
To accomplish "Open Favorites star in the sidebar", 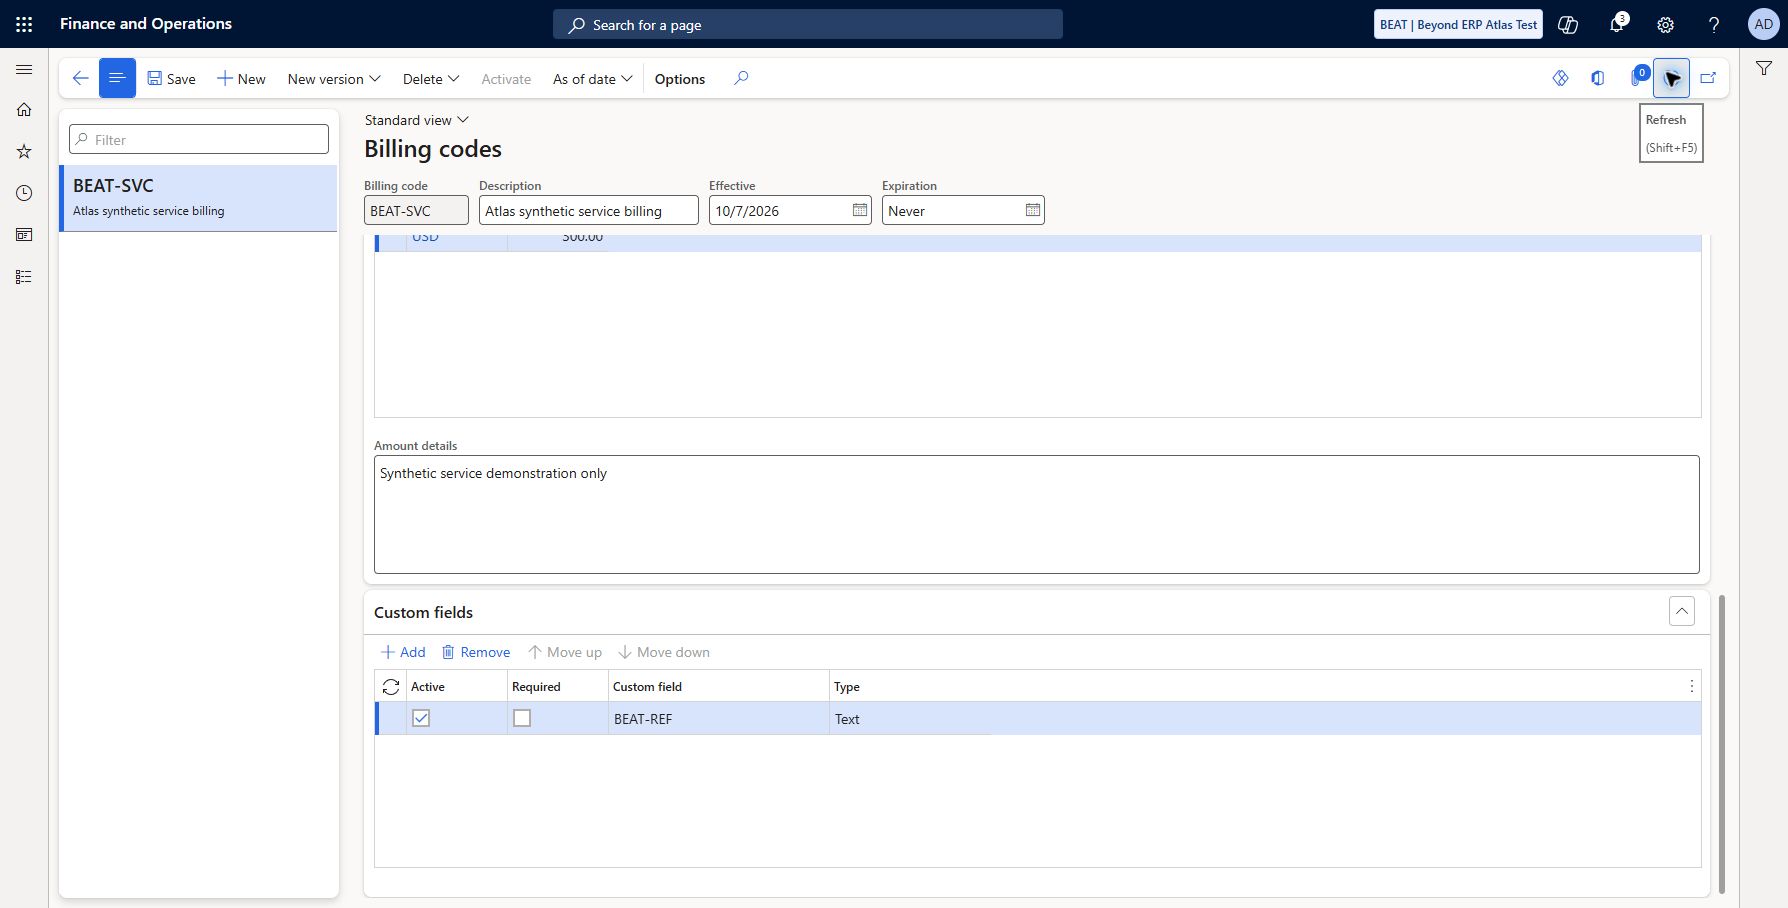I will (24, 152).
